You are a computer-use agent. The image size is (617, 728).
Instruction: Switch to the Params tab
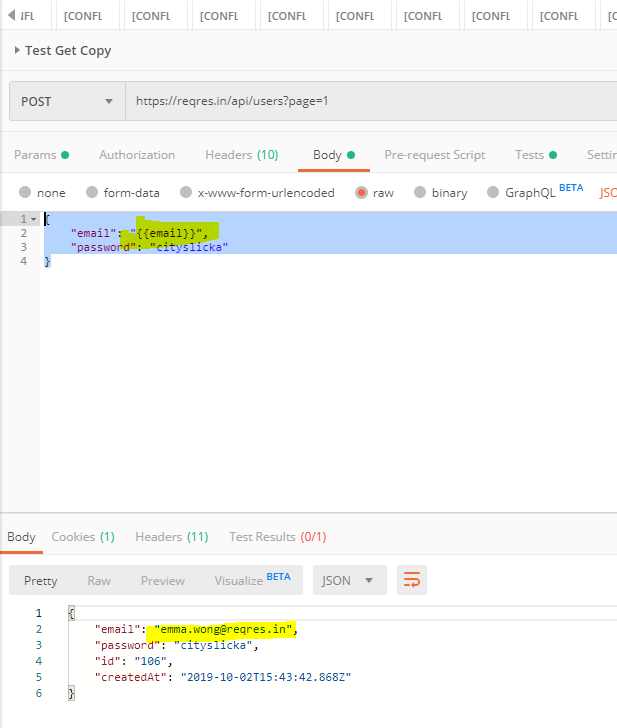(41, 155)
